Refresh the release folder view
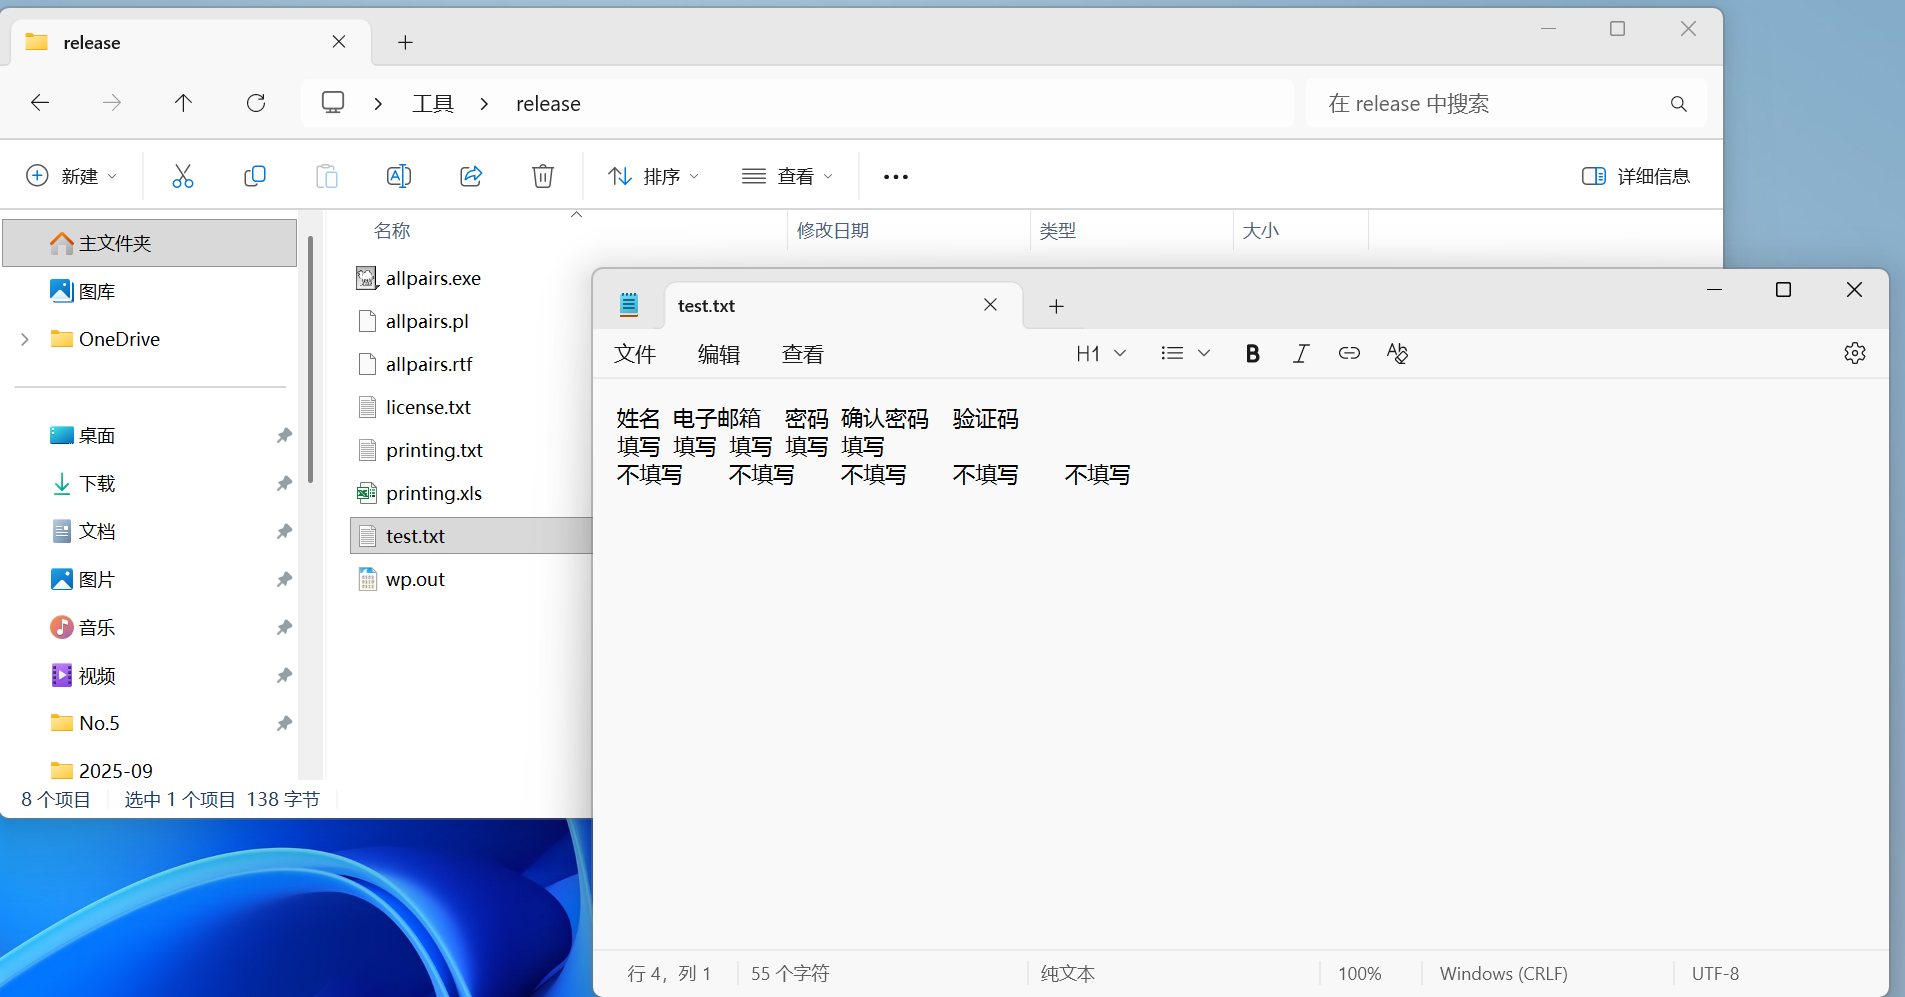 pos(256,103)
